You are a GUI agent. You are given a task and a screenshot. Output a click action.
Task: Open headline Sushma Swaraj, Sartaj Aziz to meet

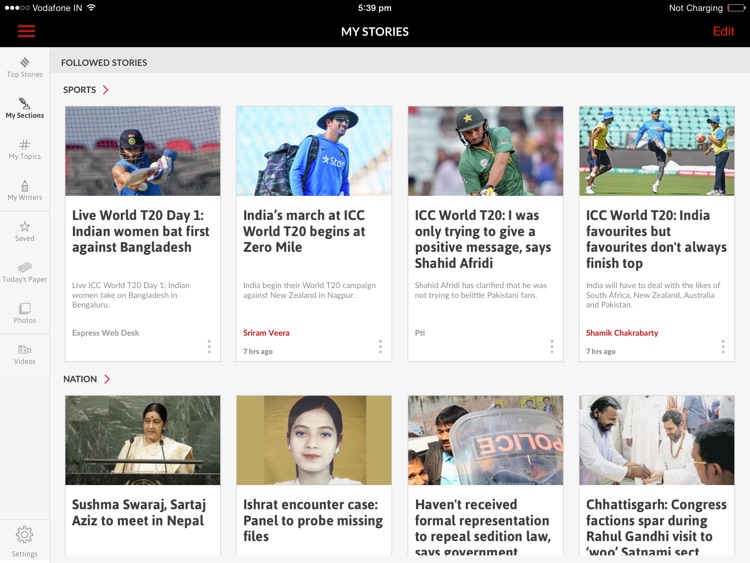139,512
